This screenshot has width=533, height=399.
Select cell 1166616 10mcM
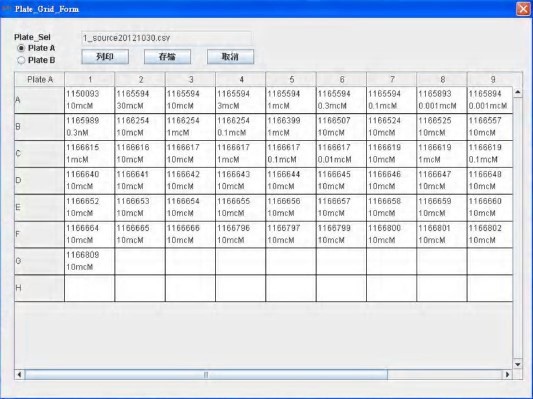[140, 154]
